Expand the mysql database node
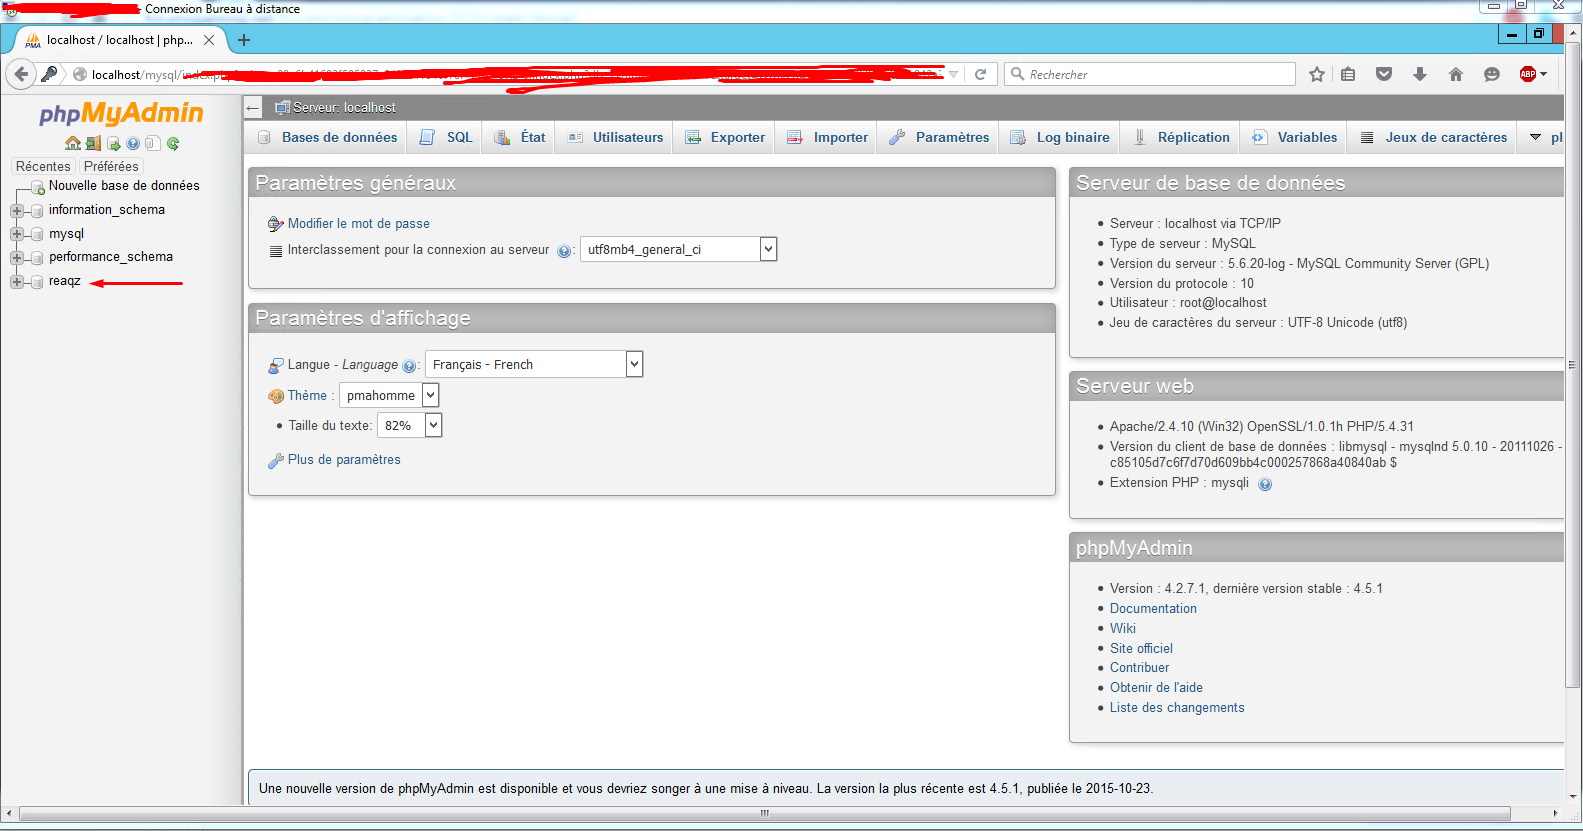This screenshot has width=1583, height=831. click(17, 234)
